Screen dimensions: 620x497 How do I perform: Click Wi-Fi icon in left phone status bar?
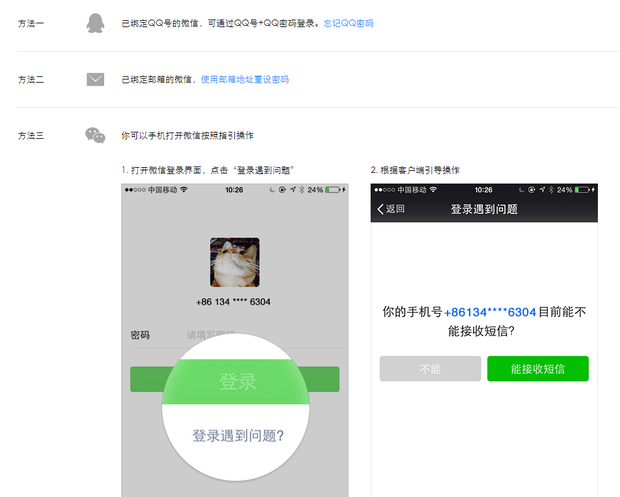[x=184, y=189]
